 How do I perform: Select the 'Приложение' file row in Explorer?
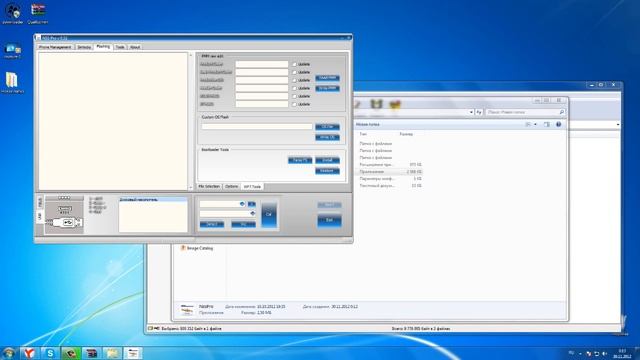[390, 172]
